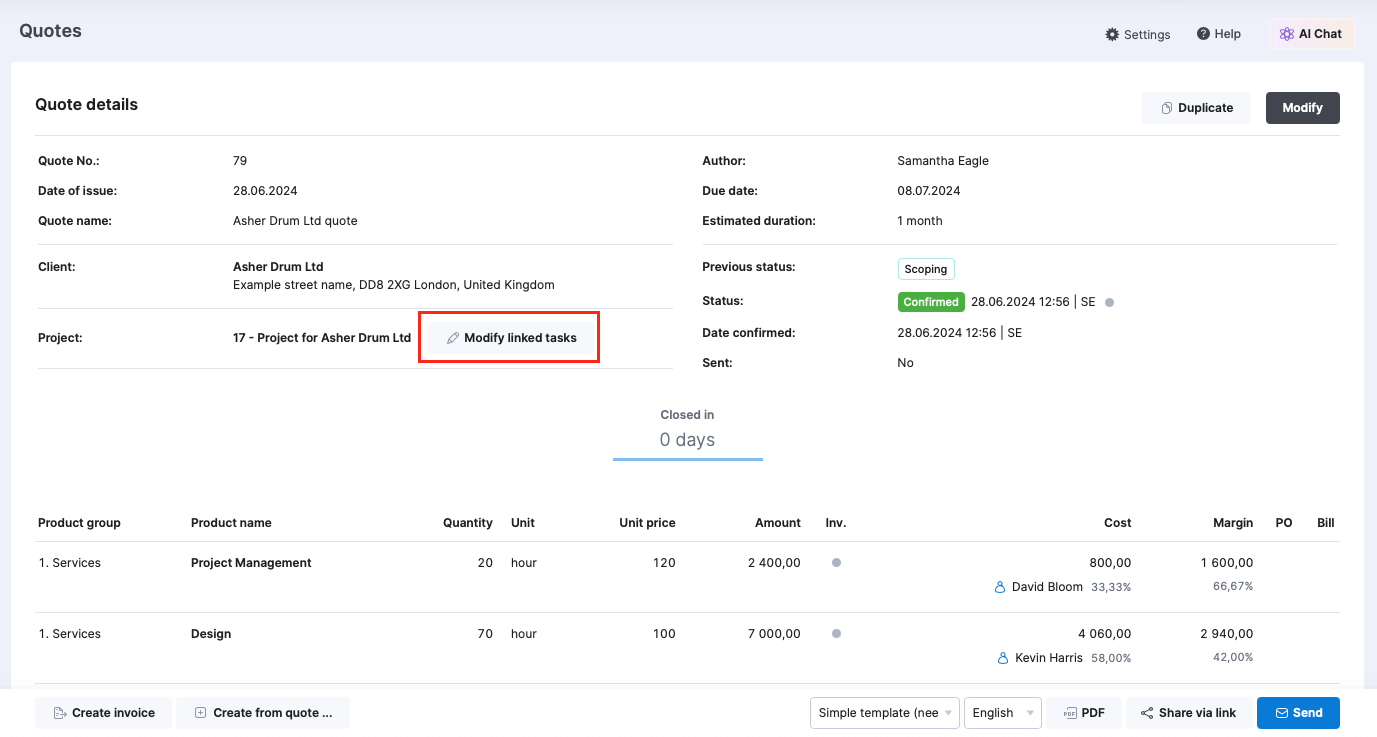Click the Kevin Harris name

[x=1049, y=658]
